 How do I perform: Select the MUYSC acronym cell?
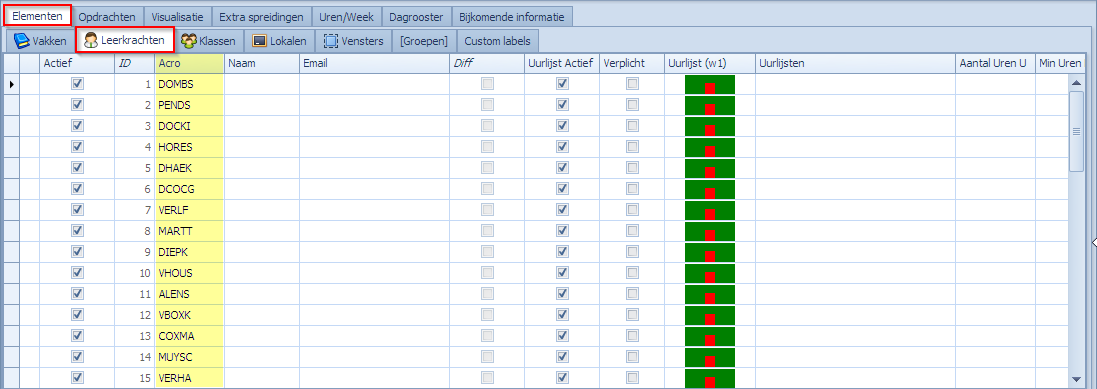click(189, 357)
